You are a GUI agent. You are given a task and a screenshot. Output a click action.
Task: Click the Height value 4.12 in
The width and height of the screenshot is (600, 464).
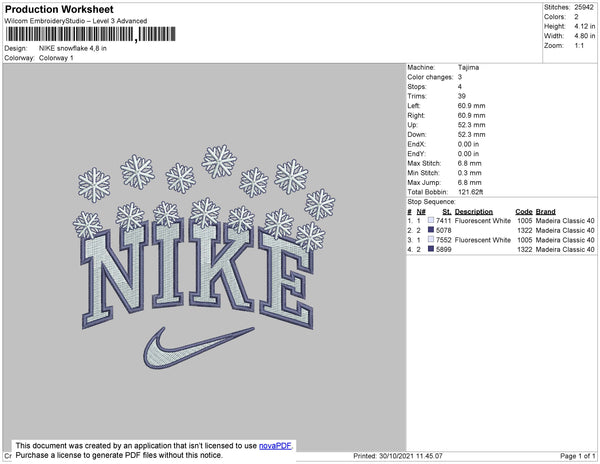585,26
